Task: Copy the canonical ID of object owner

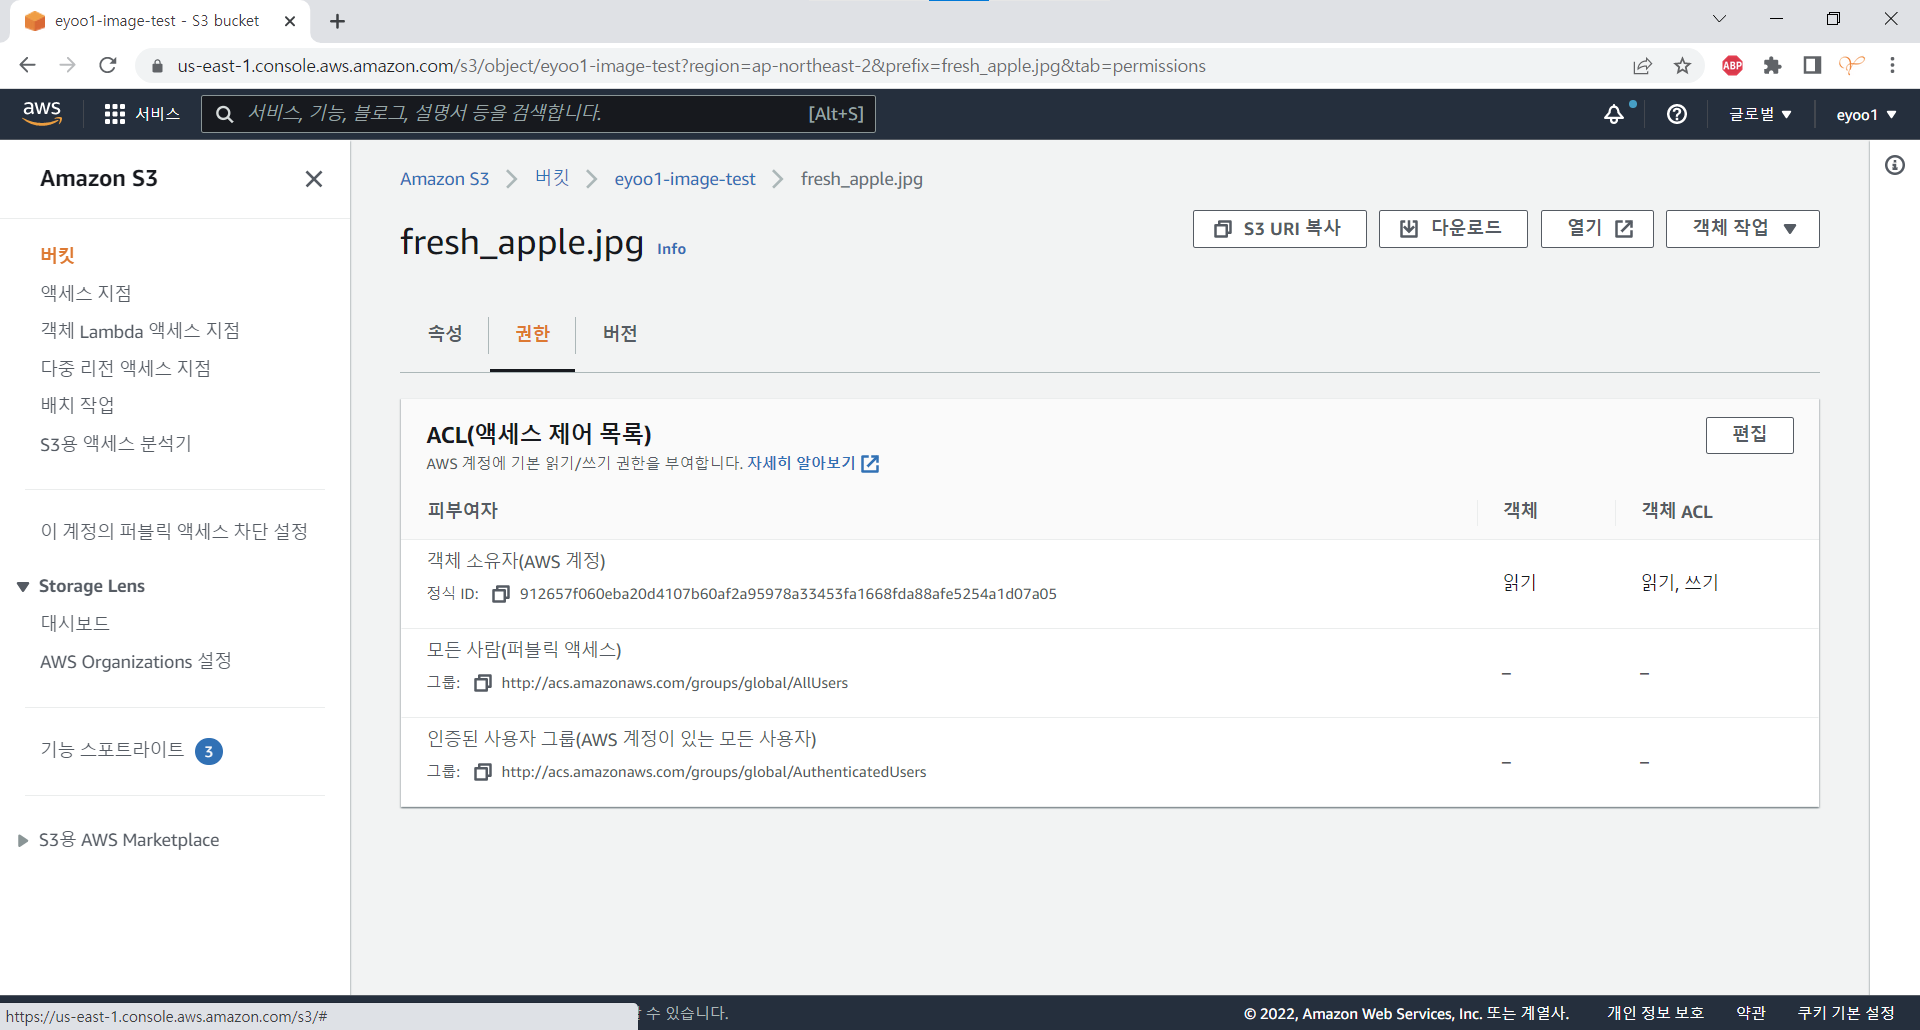Action: click(x=501, y=594)
